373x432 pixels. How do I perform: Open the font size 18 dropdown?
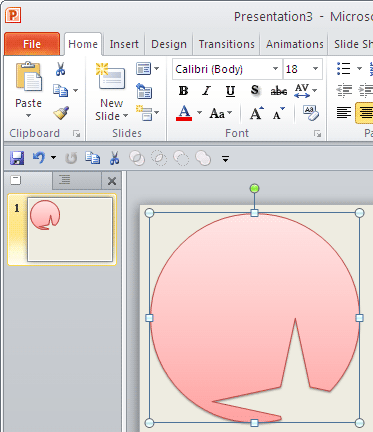(x=315, y=69)
